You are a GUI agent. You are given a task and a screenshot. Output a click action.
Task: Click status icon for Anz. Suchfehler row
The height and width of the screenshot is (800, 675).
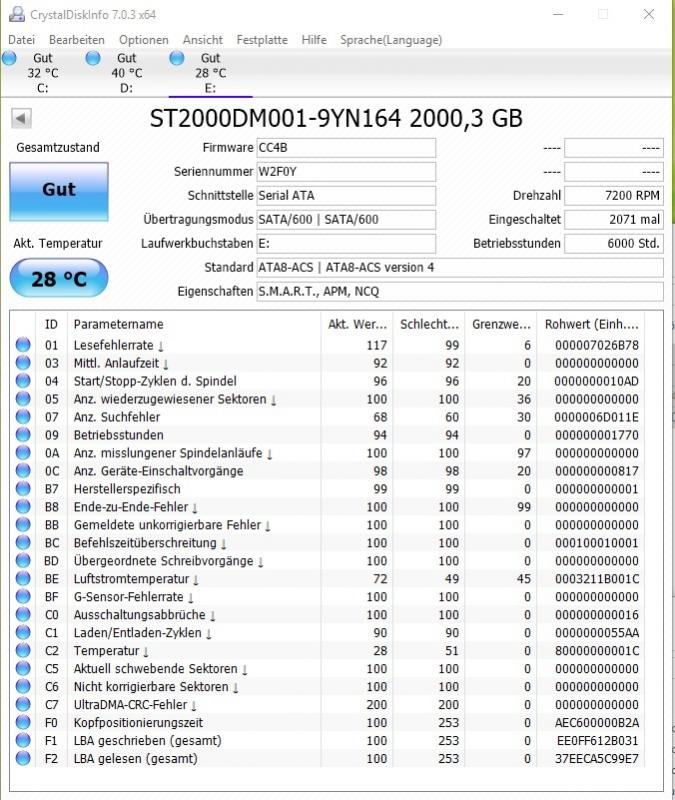tap(23, 417)
